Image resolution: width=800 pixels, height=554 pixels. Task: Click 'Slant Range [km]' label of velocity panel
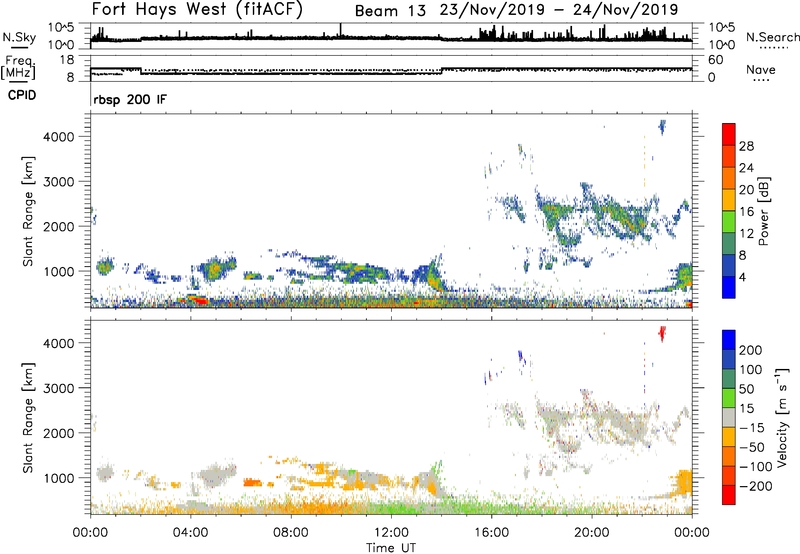[28, 417]
